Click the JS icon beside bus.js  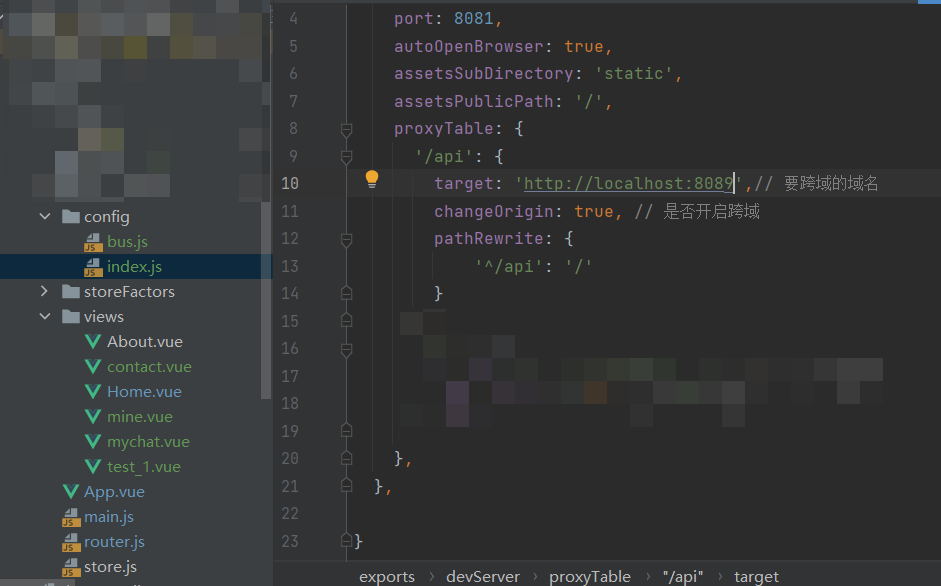pyautogui.click(x=92, y=242)
